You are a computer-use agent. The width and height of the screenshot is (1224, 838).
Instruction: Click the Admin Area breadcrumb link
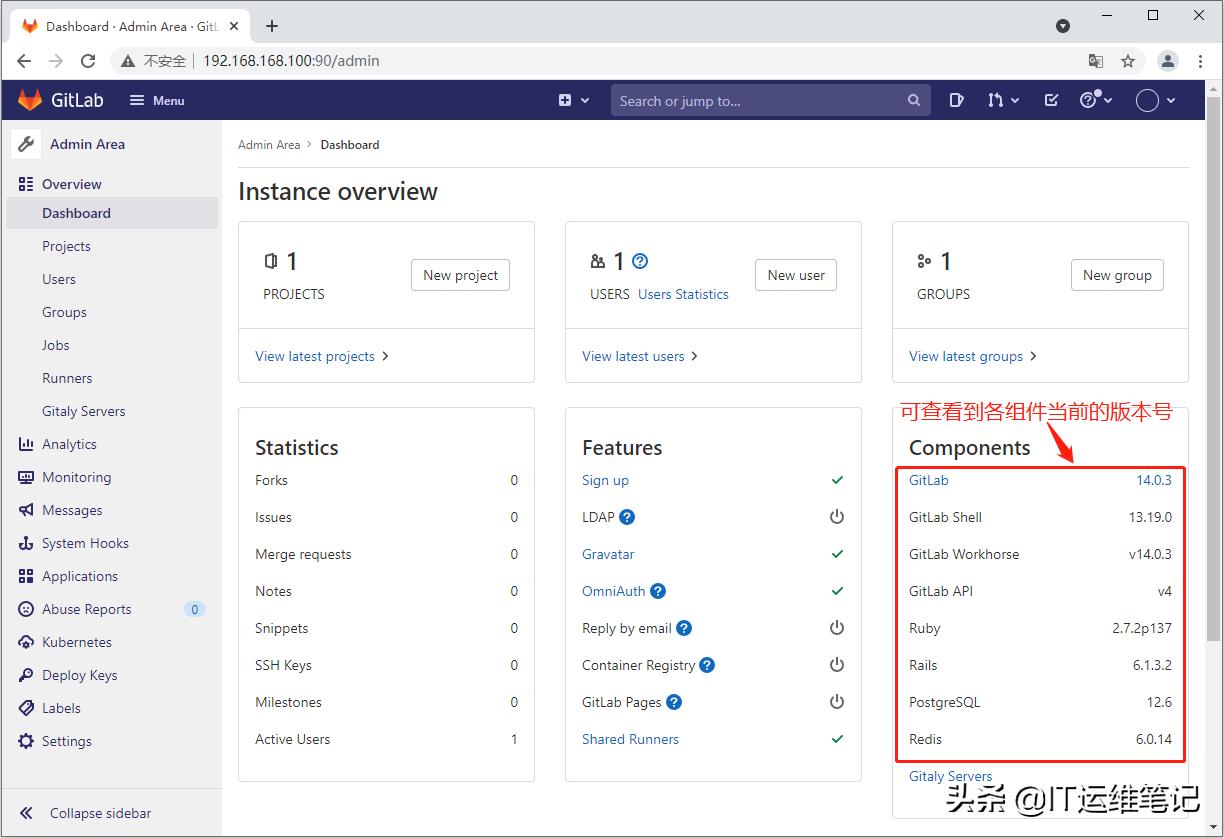tap(269, 145)
